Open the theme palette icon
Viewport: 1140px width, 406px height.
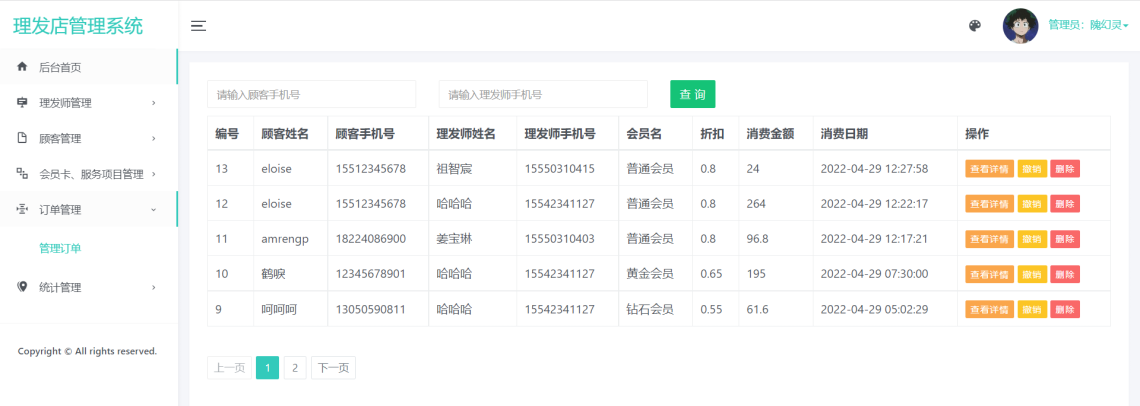click(975, 26)
